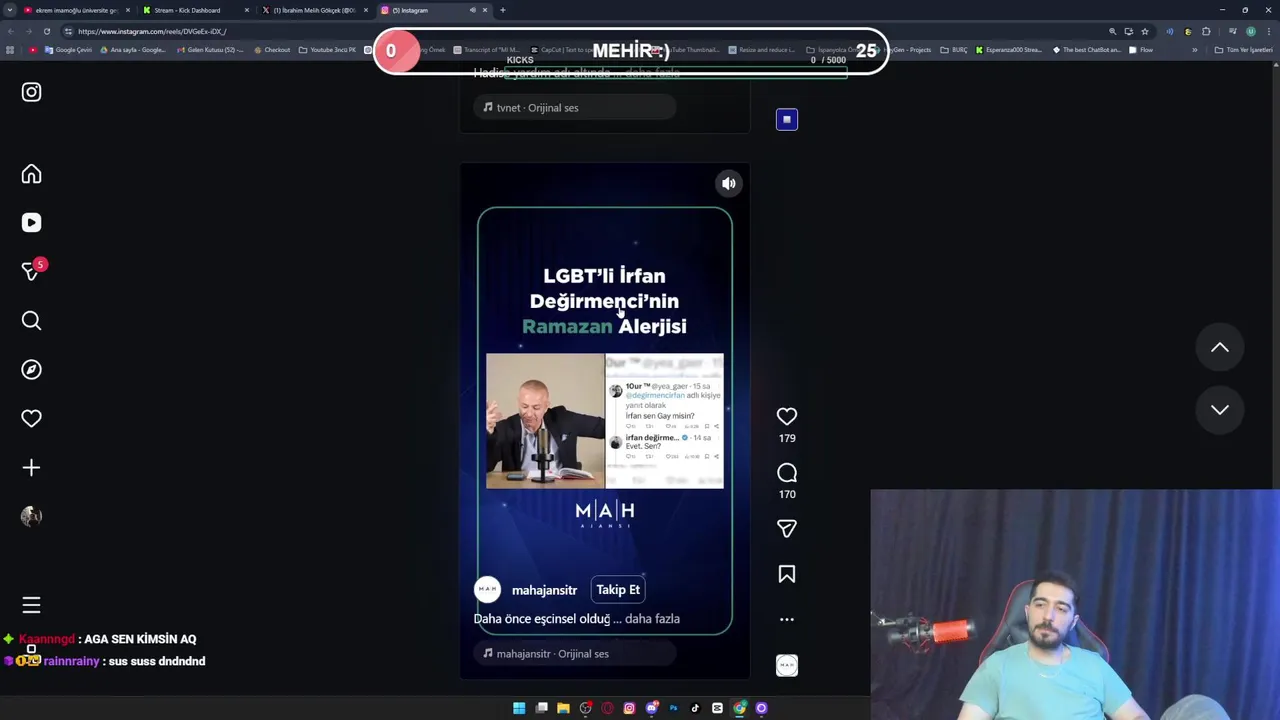This screenshot has height=720, width=1280.
Task: Bookmark page with star icon
Action: (1145, 31)
